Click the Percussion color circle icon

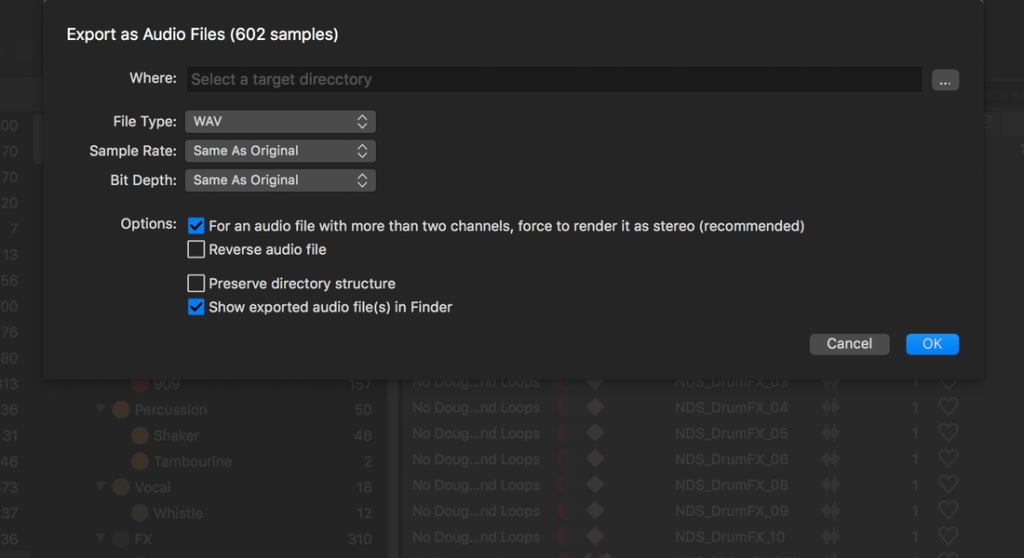tap(121, 410)
